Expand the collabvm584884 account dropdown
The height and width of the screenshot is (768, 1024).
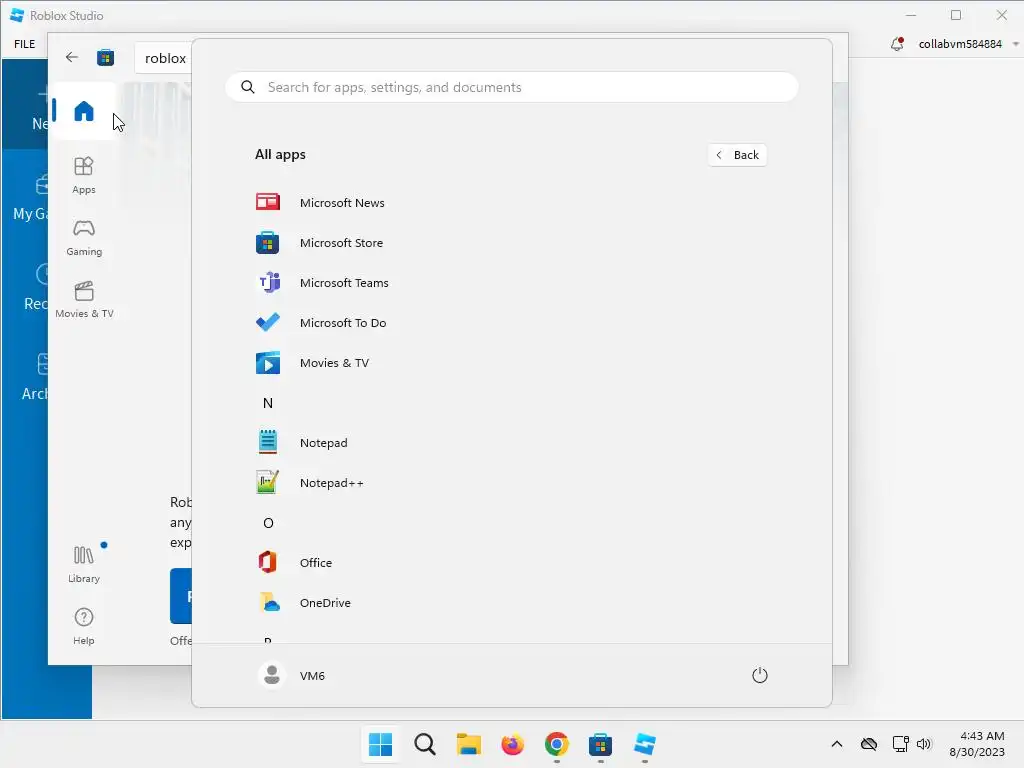tap(1016, 44)
